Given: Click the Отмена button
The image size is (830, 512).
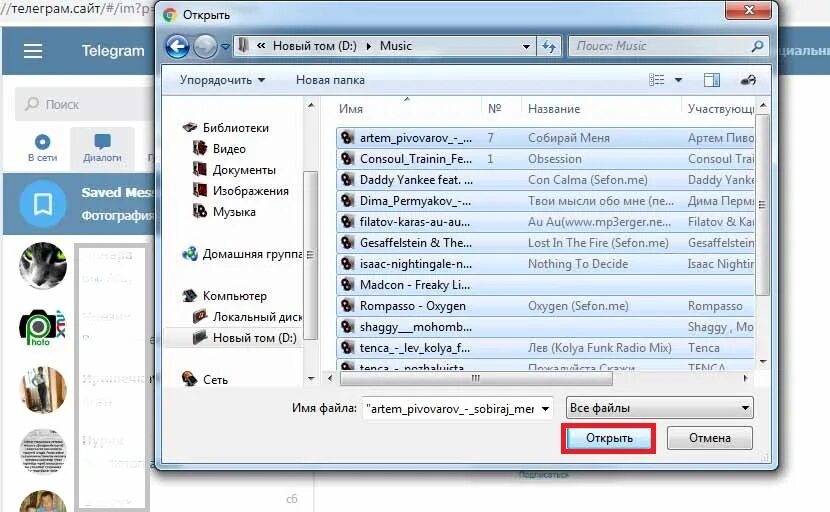Looking at the screenshot, I should click(x=709, y=438).
